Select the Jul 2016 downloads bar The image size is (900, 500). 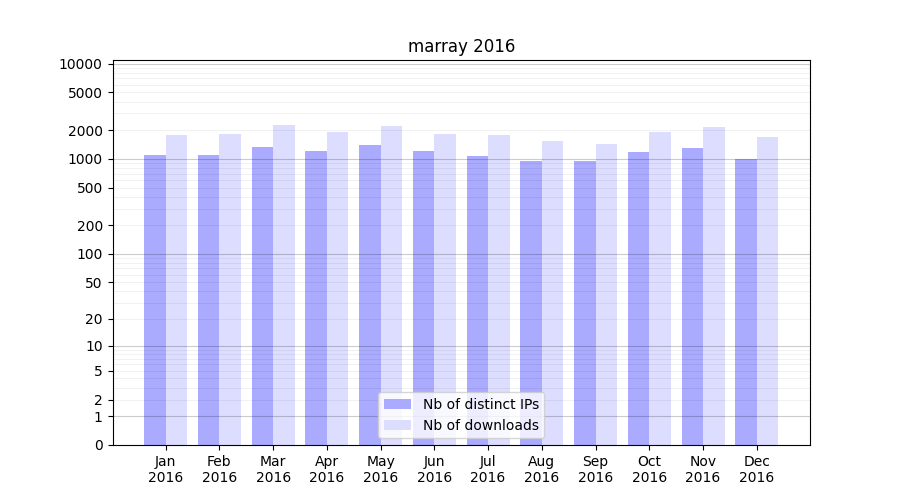click(x=499, y=290)
